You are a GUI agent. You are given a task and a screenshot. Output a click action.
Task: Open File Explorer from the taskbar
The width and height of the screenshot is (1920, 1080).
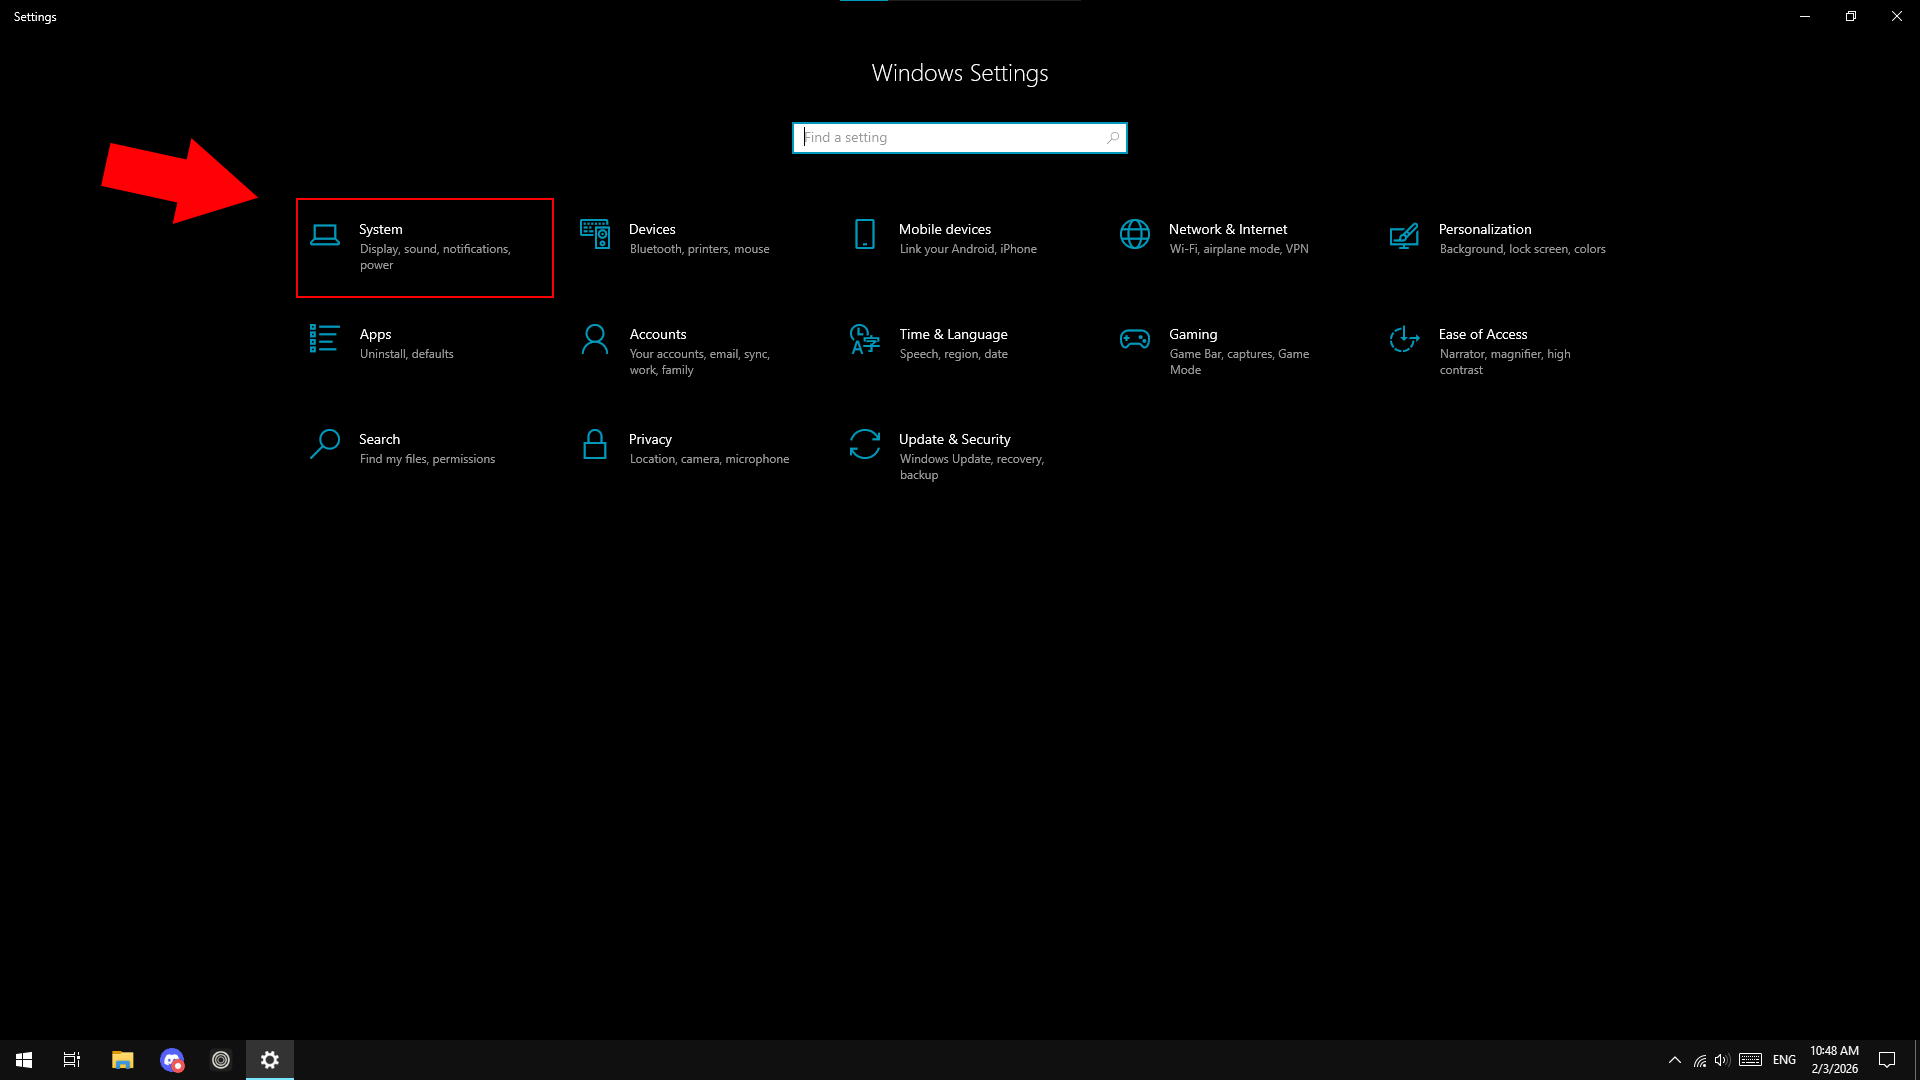coord(122,1060)
